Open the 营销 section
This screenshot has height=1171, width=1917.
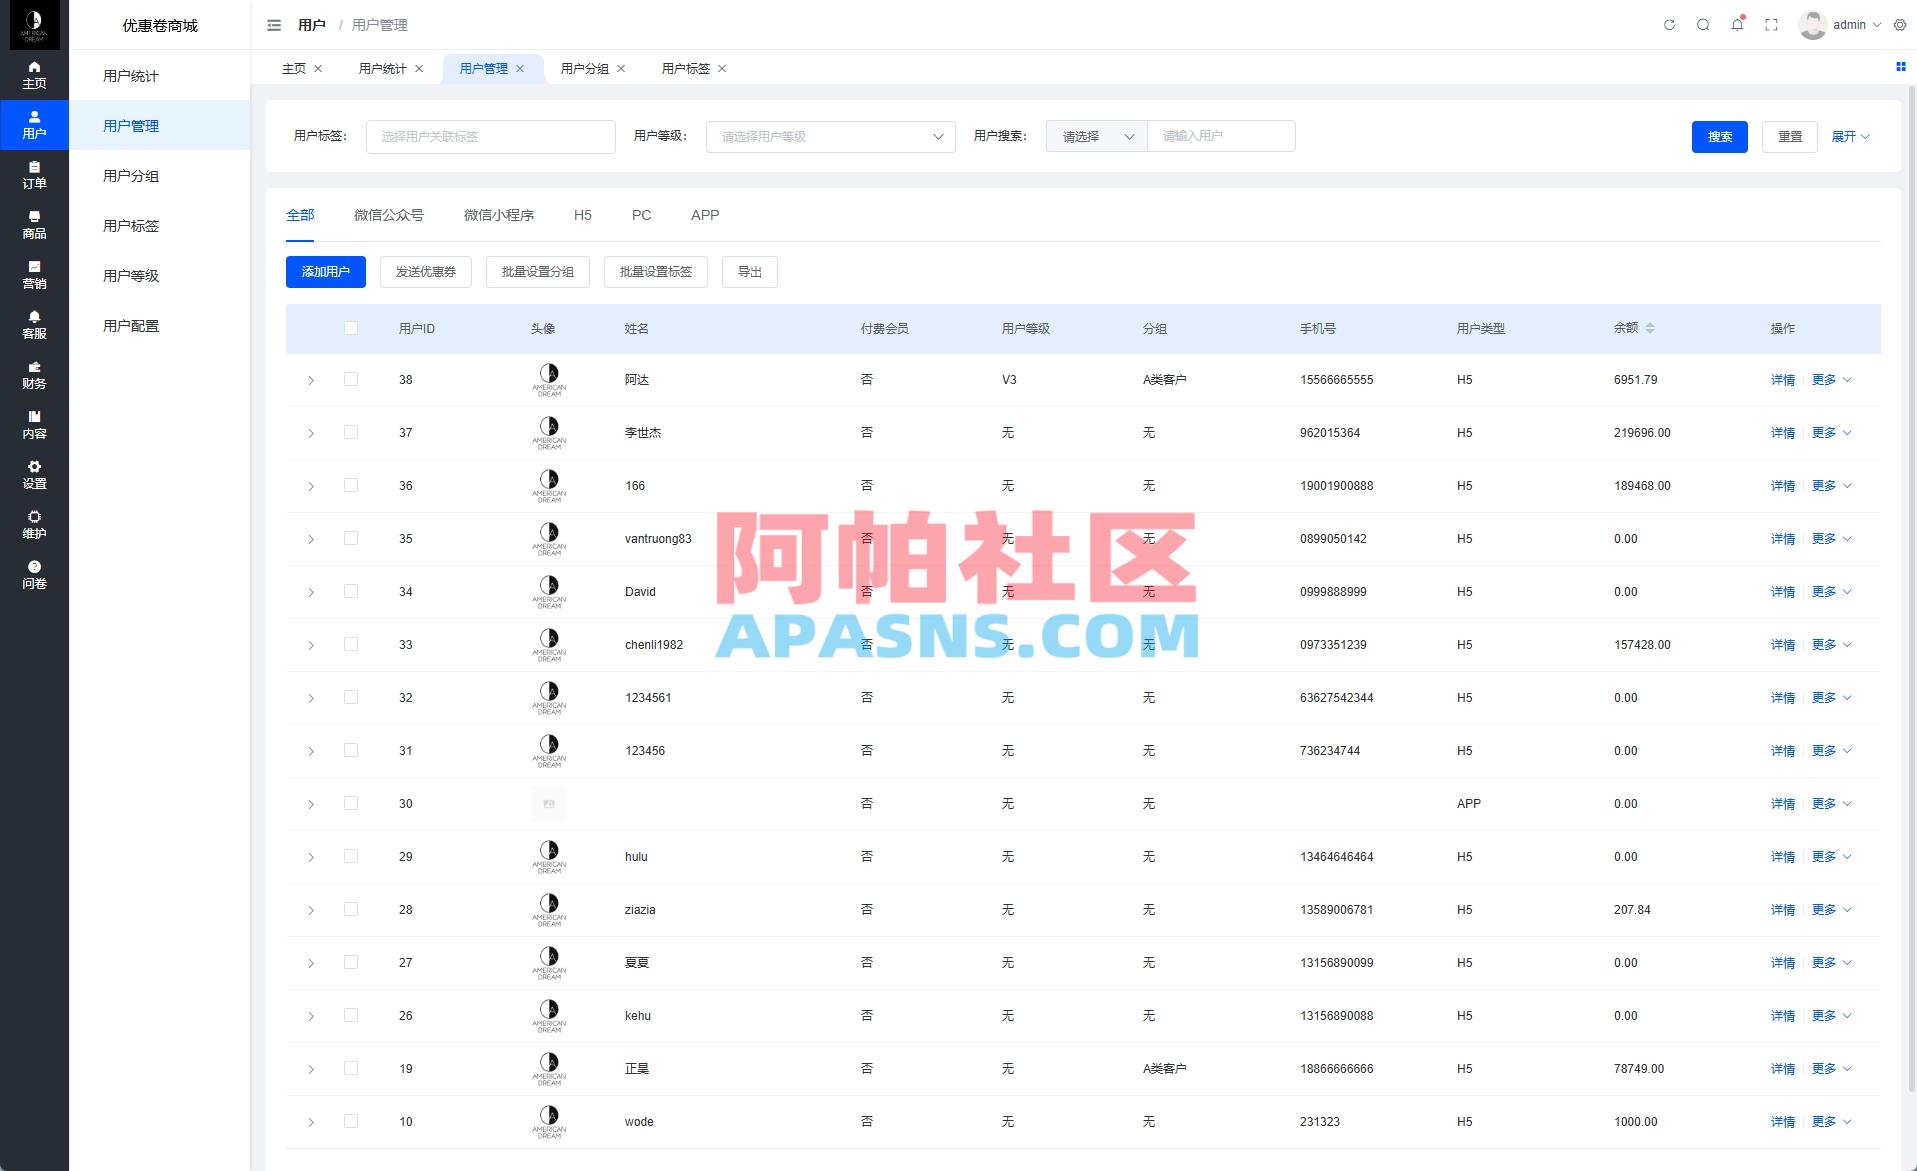pyautogui.click(x=34, y=275)
